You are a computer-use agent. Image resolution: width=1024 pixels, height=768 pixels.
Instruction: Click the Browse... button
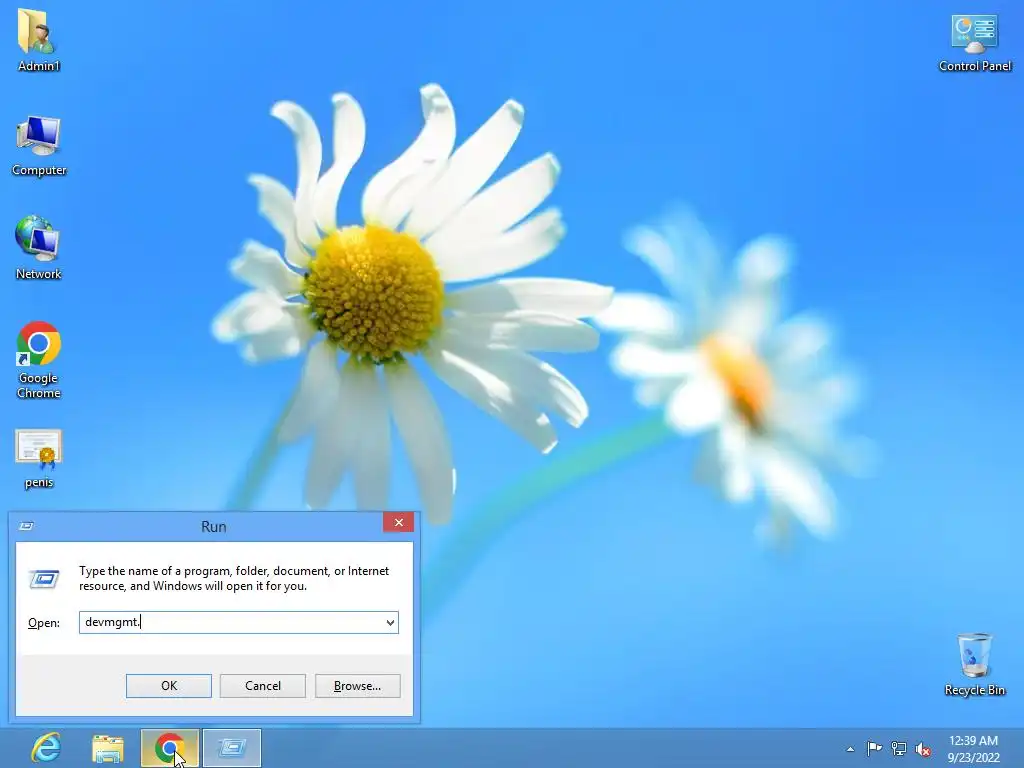click(x=357, y=686)
